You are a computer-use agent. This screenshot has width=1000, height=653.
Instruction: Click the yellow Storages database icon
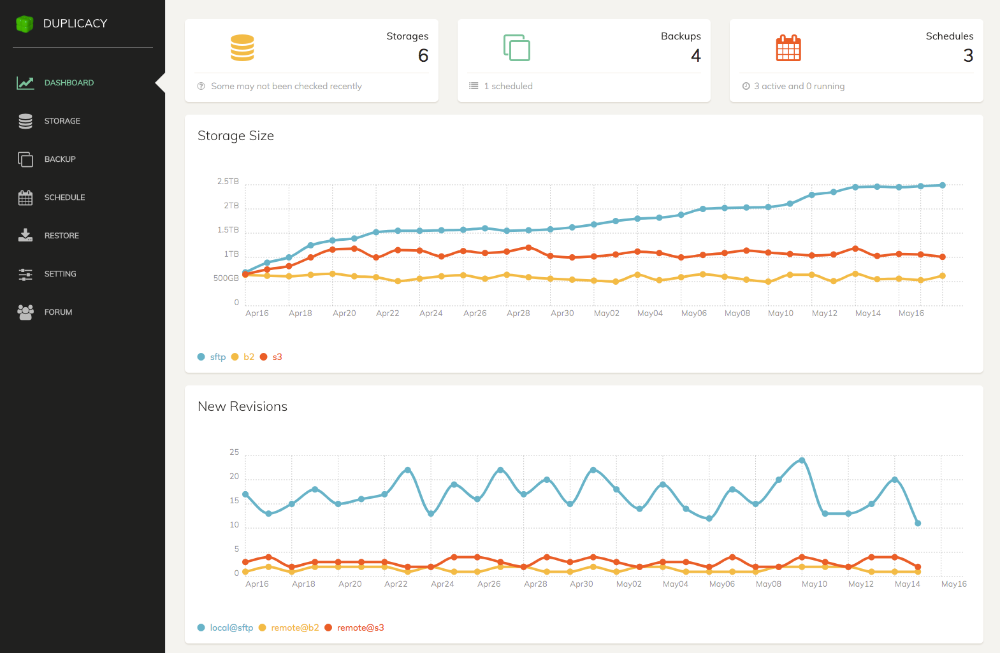pyautogui.click(x=243, y=48)
